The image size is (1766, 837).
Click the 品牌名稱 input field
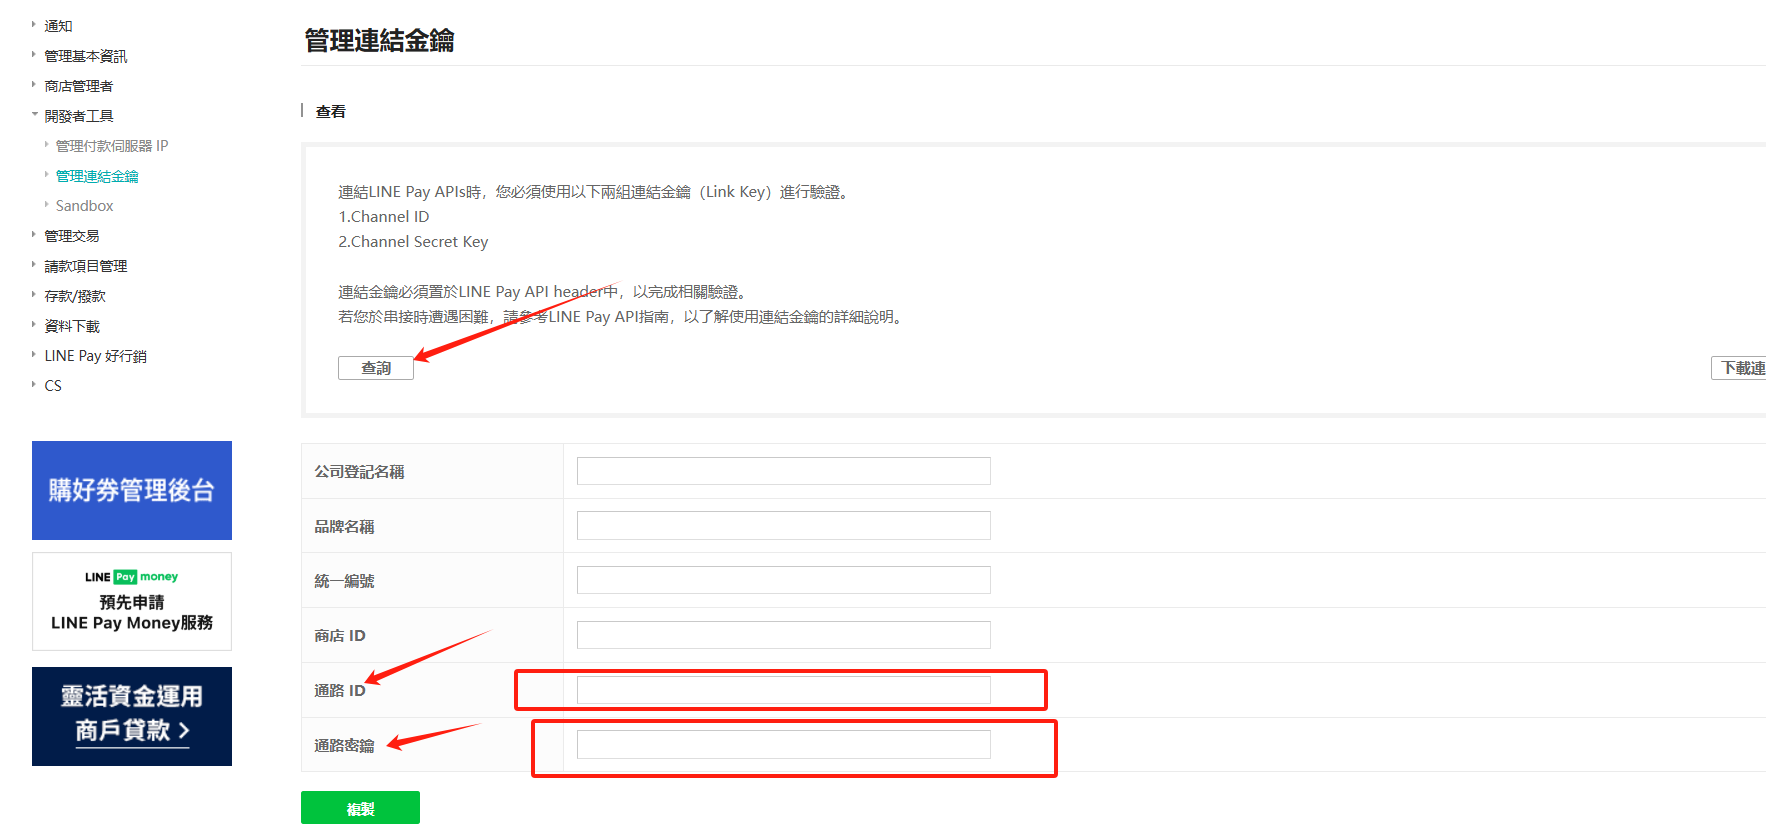coord(784,525)
